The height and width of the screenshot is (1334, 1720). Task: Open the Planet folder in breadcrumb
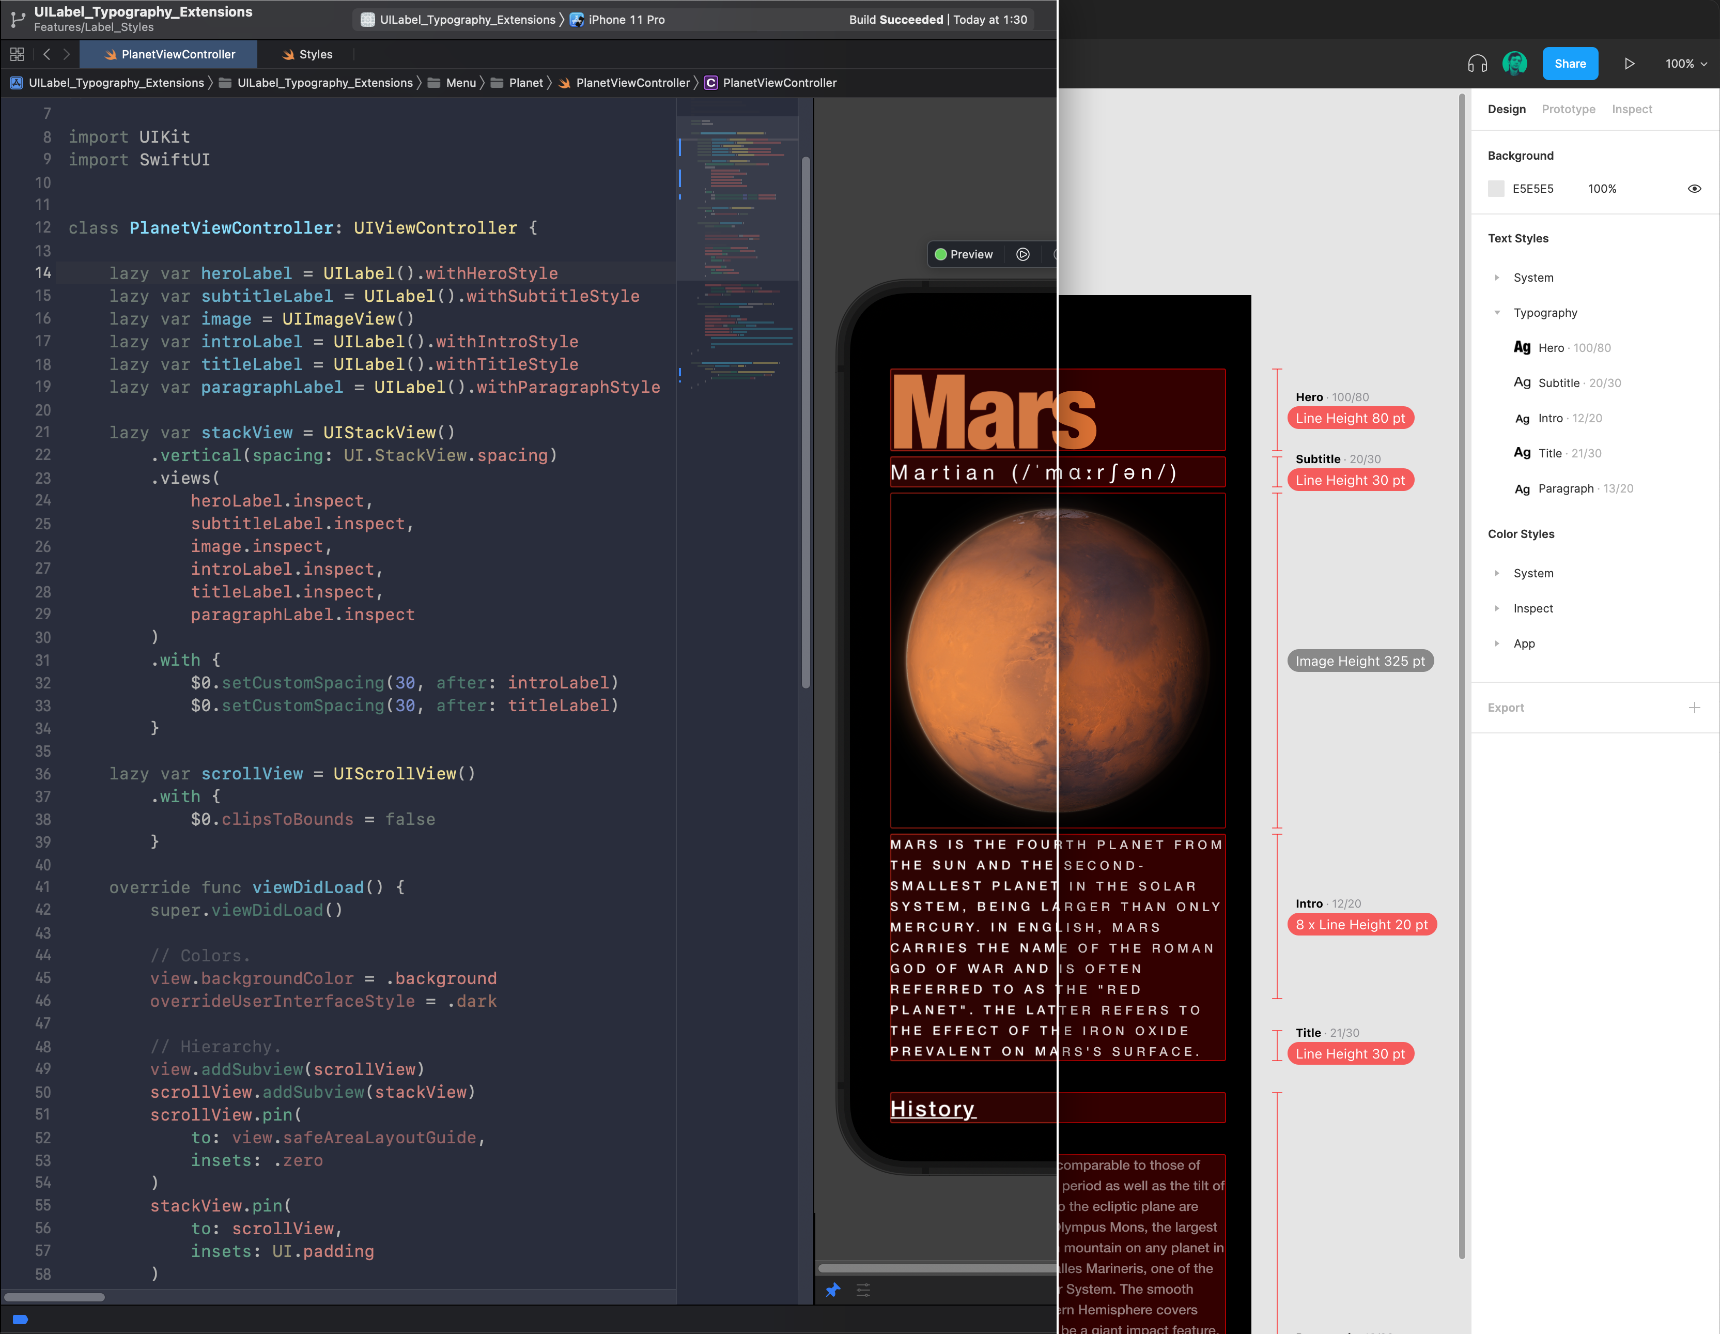coord(517,83)
